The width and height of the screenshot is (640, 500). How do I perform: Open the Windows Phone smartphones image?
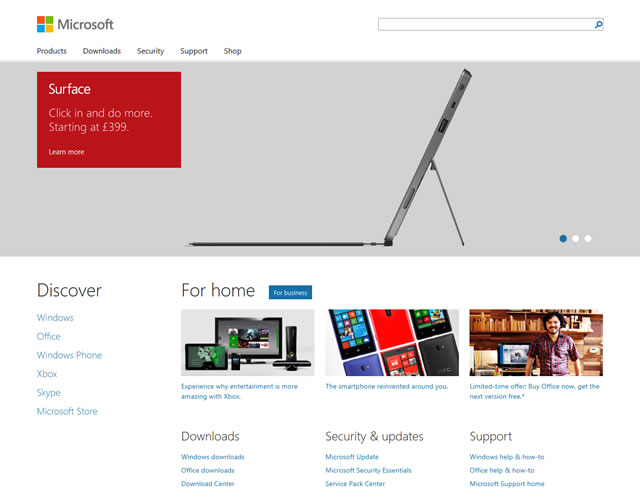click(392, 342)
